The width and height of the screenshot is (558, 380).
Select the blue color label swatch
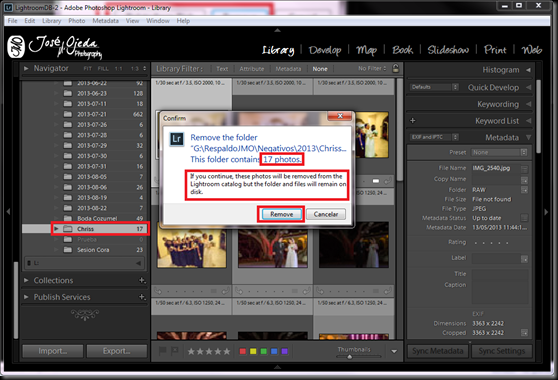point(274,351)
